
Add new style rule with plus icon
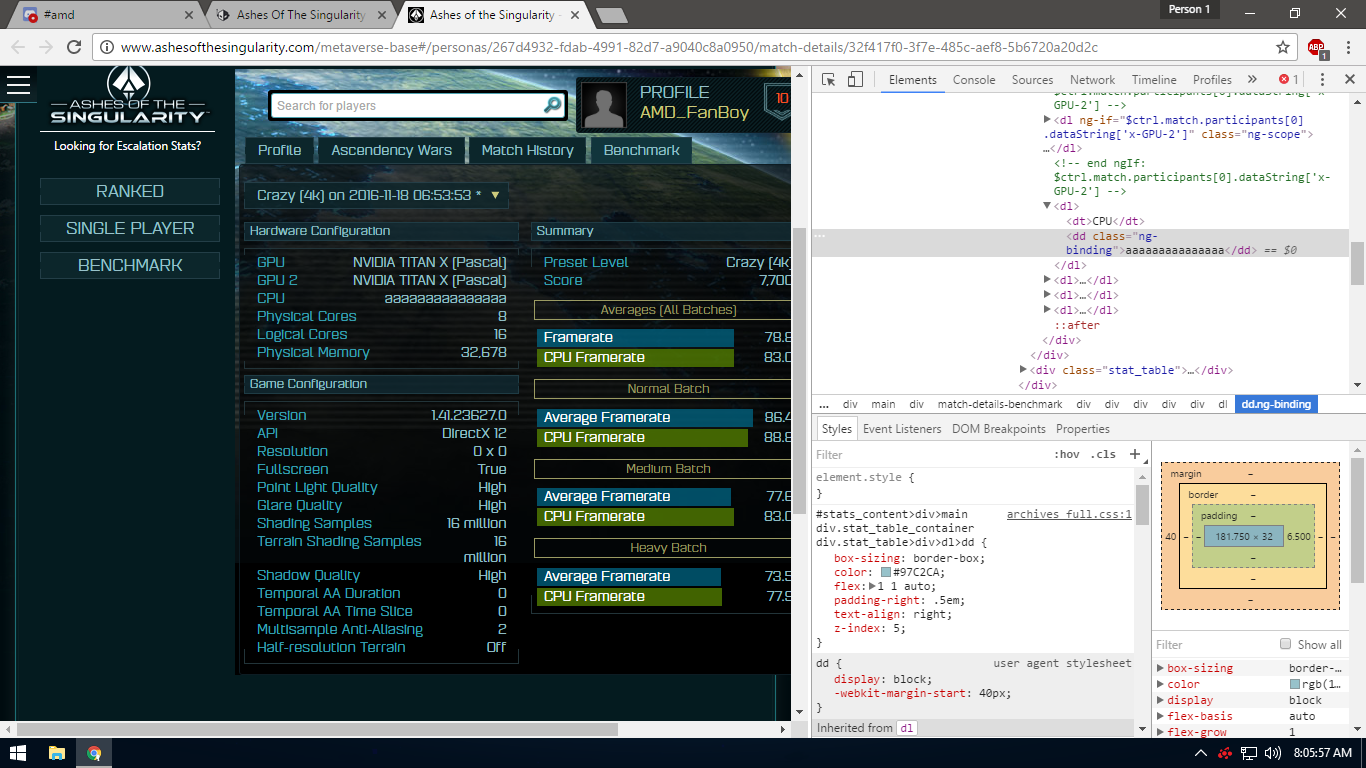point(1135,454)
